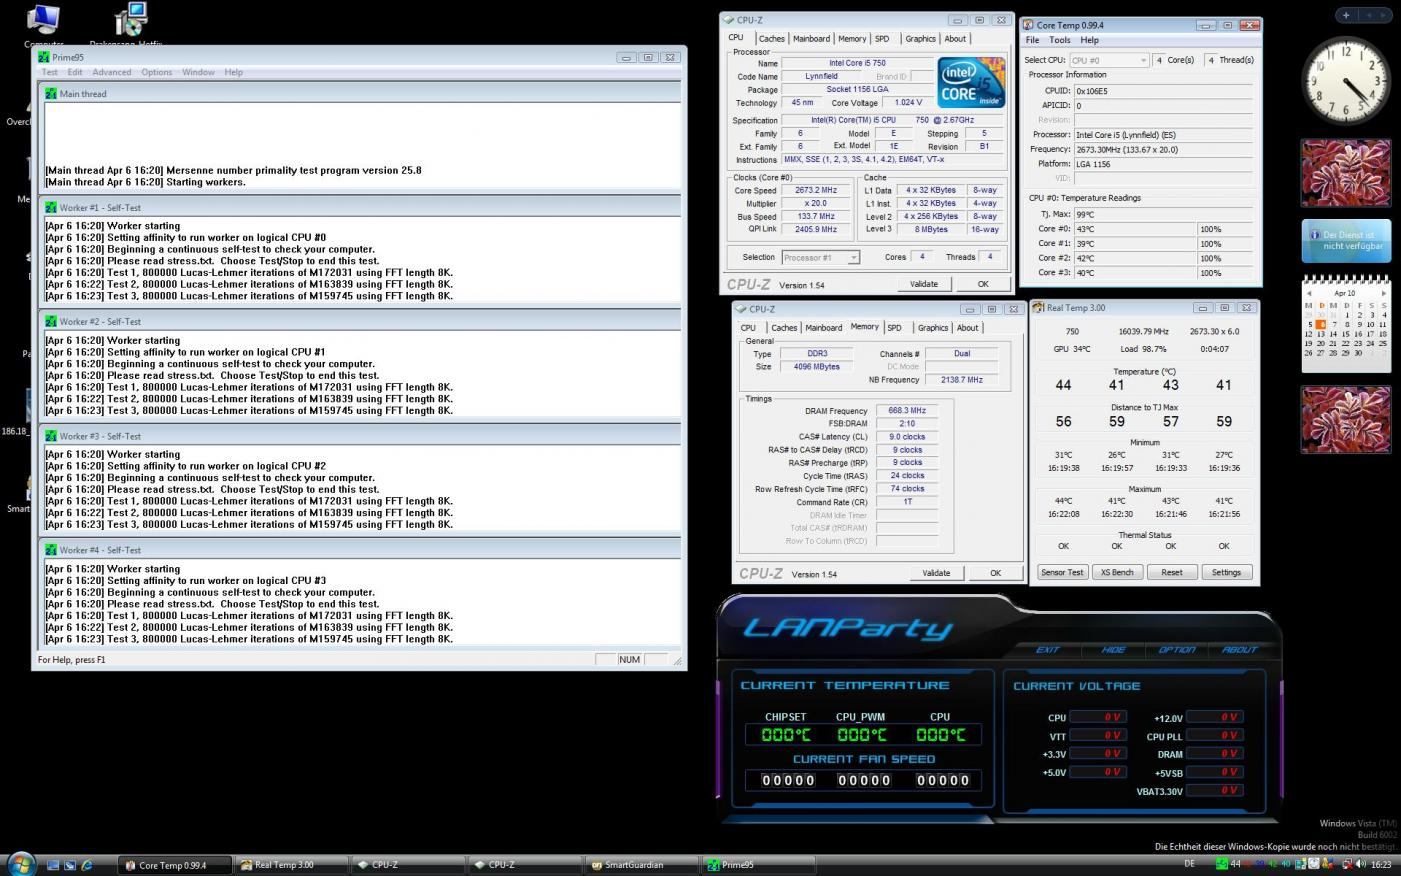Click the analog clock gadget

click(x=1346, y=81)
